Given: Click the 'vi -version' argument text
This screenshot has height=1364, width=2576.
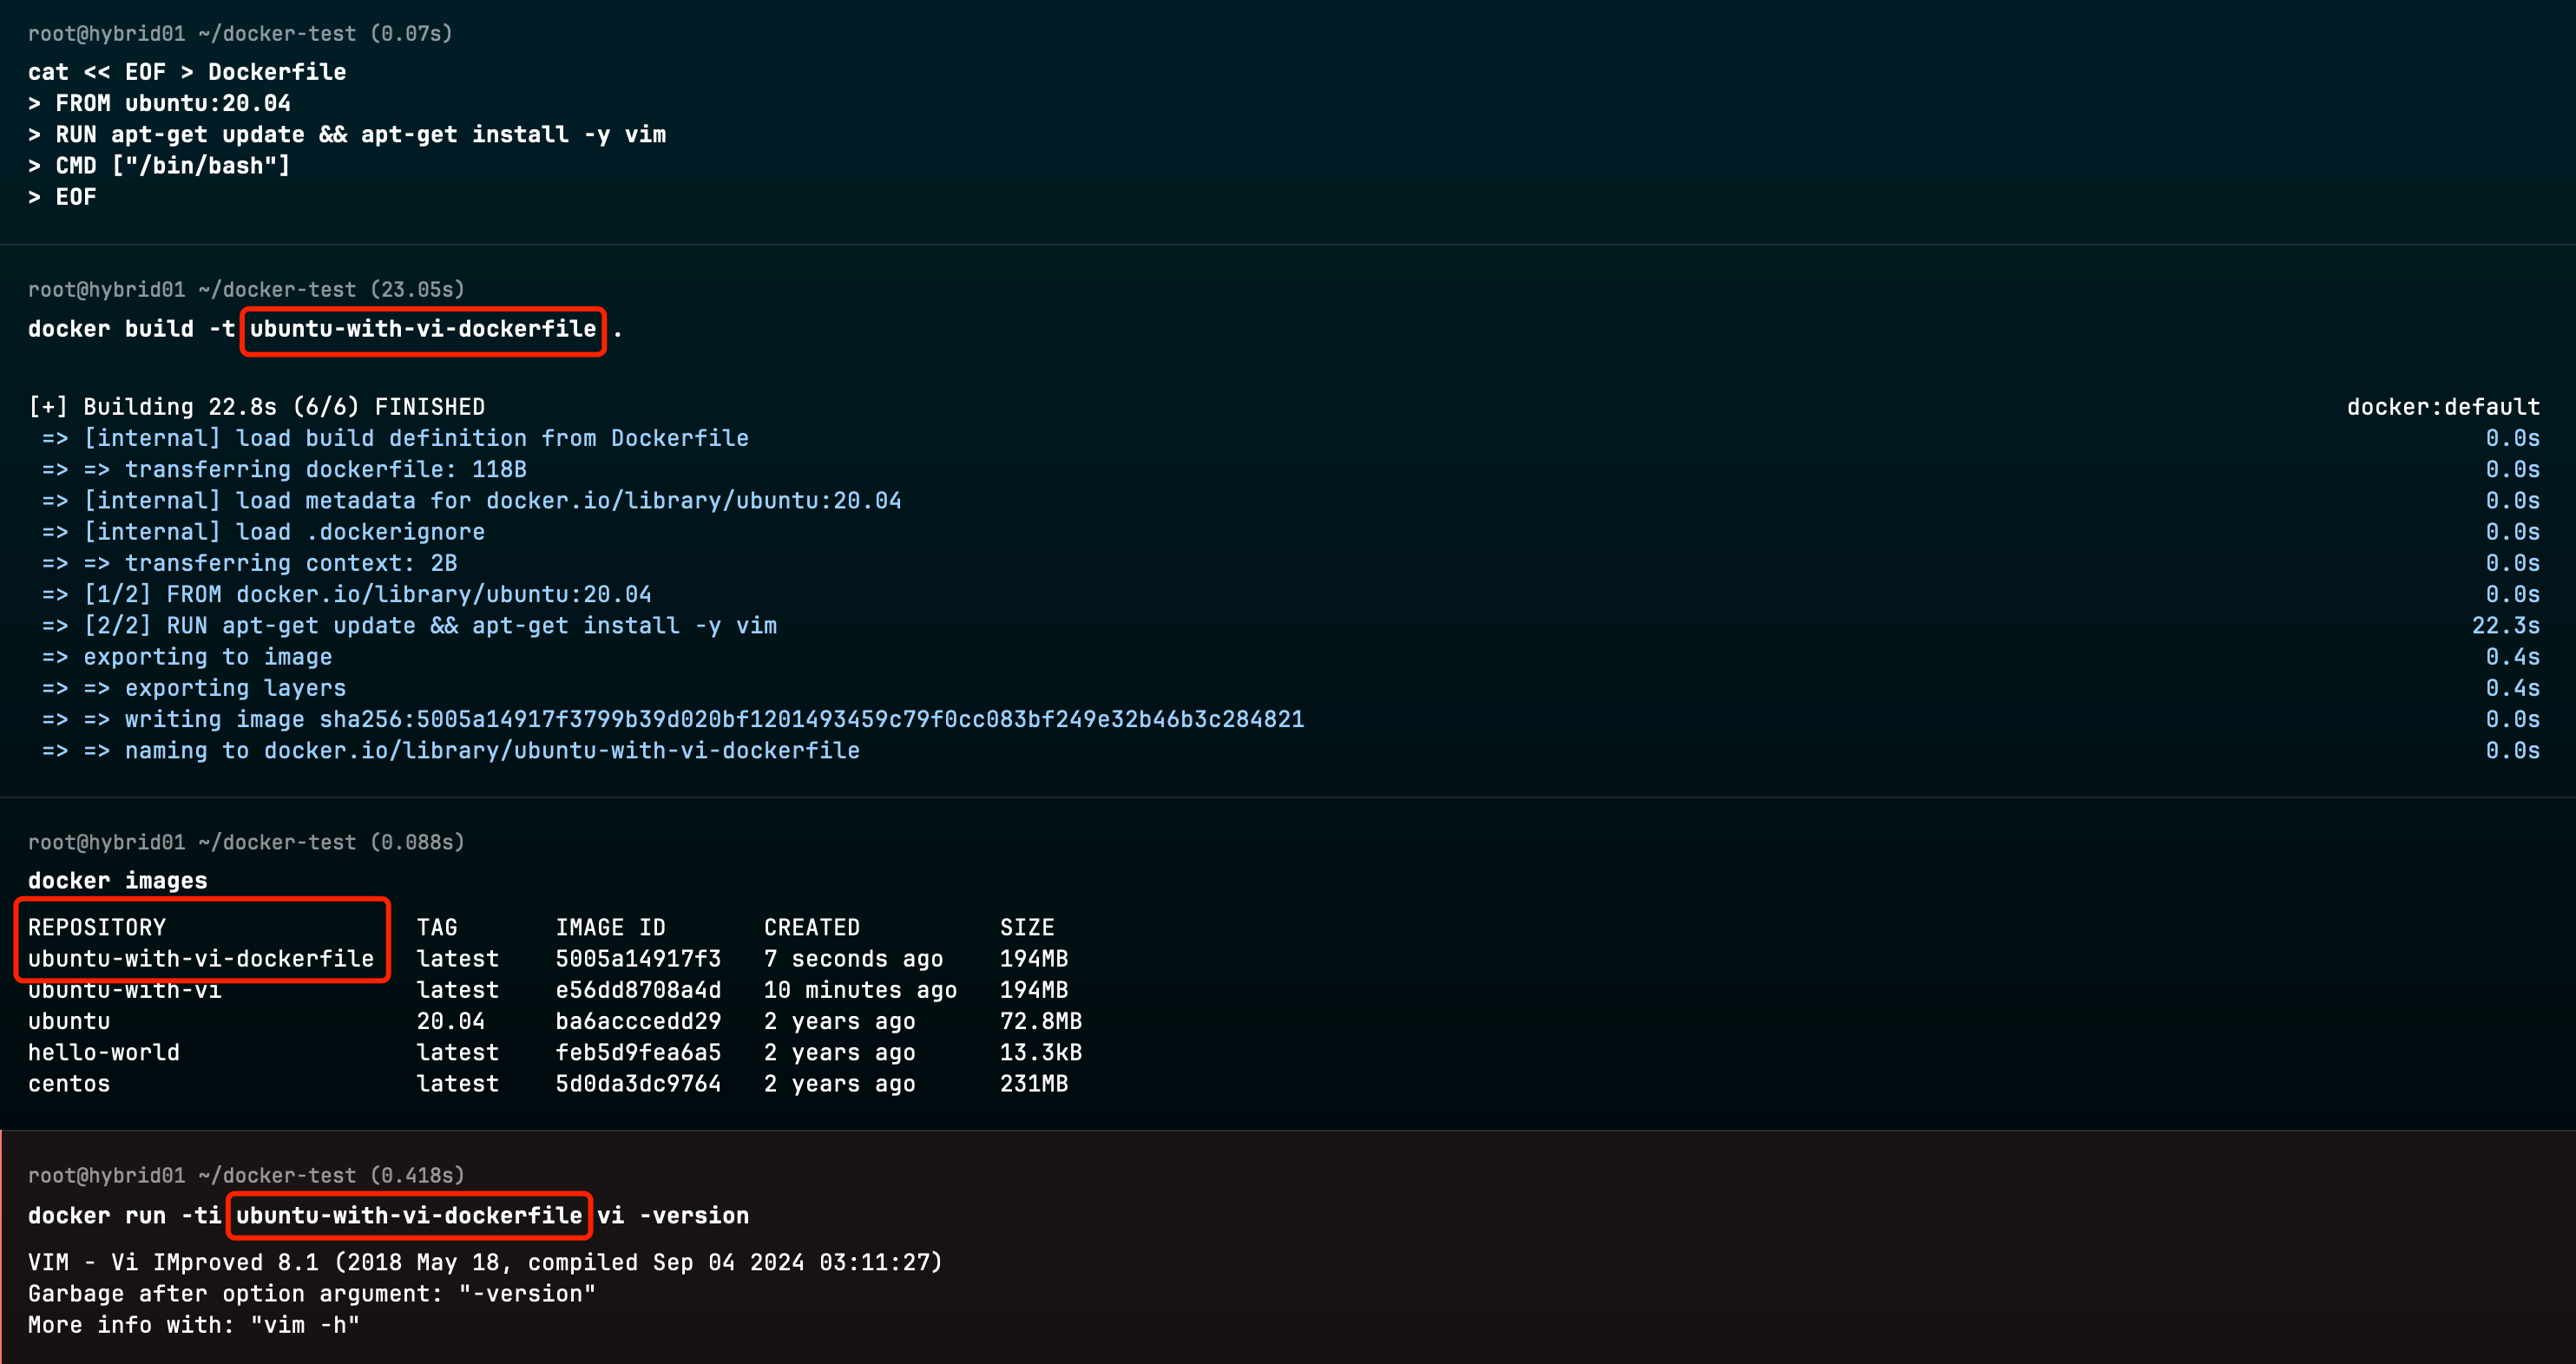Looking at the screenshot, I should (673, 1216).
